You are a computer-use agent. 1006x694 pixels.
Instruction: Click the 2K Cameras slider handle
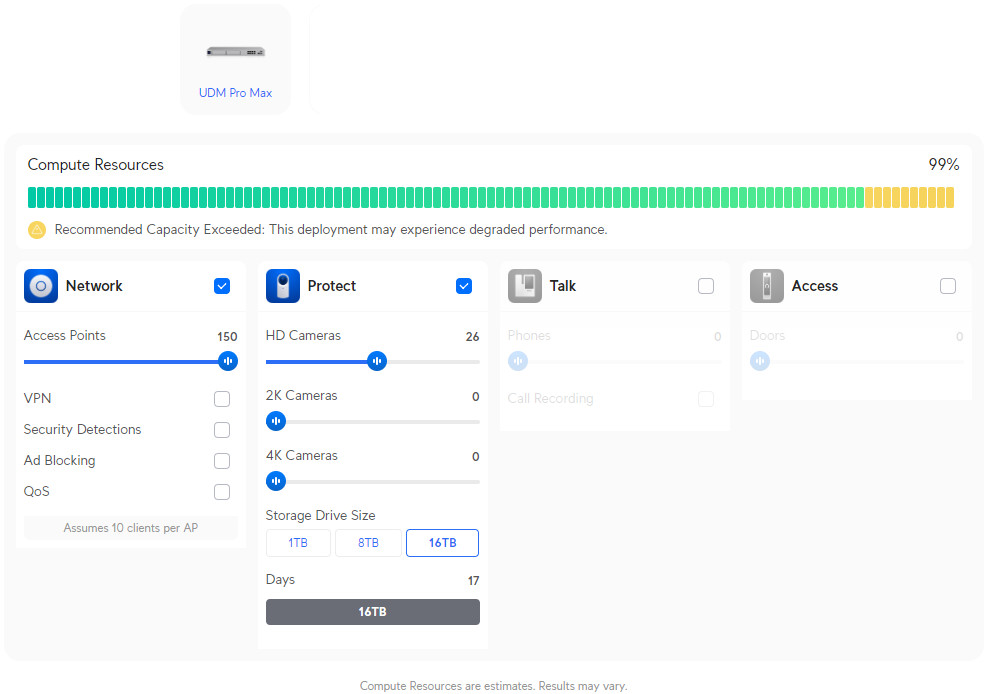pos(276,421)
